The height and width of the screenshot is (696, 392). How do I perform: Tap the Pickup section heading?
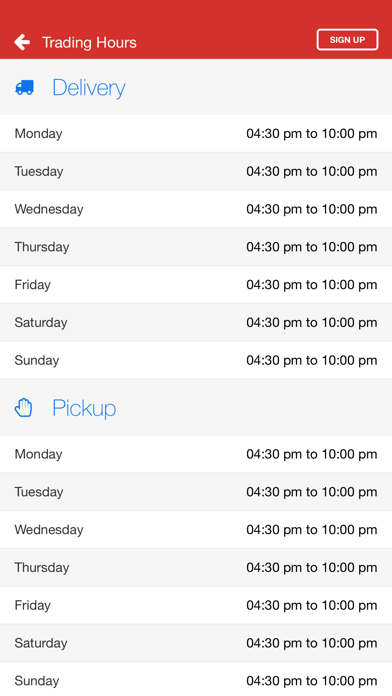tap(84, 408)
